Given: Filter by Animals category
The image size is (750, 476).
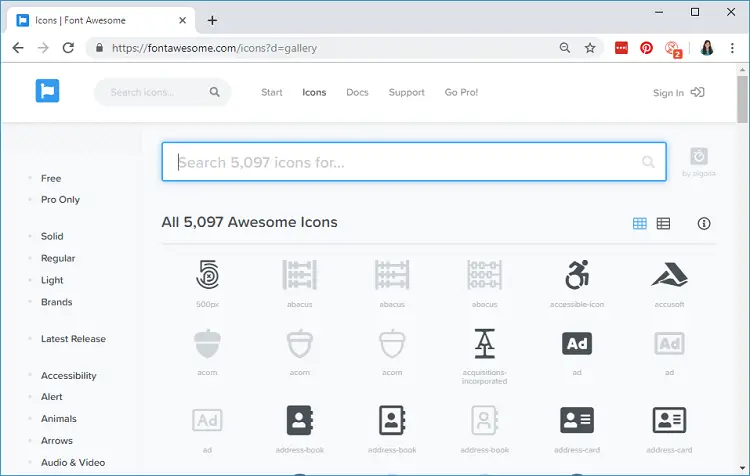Looking at the screenshot, I should [x=59, y=419].
